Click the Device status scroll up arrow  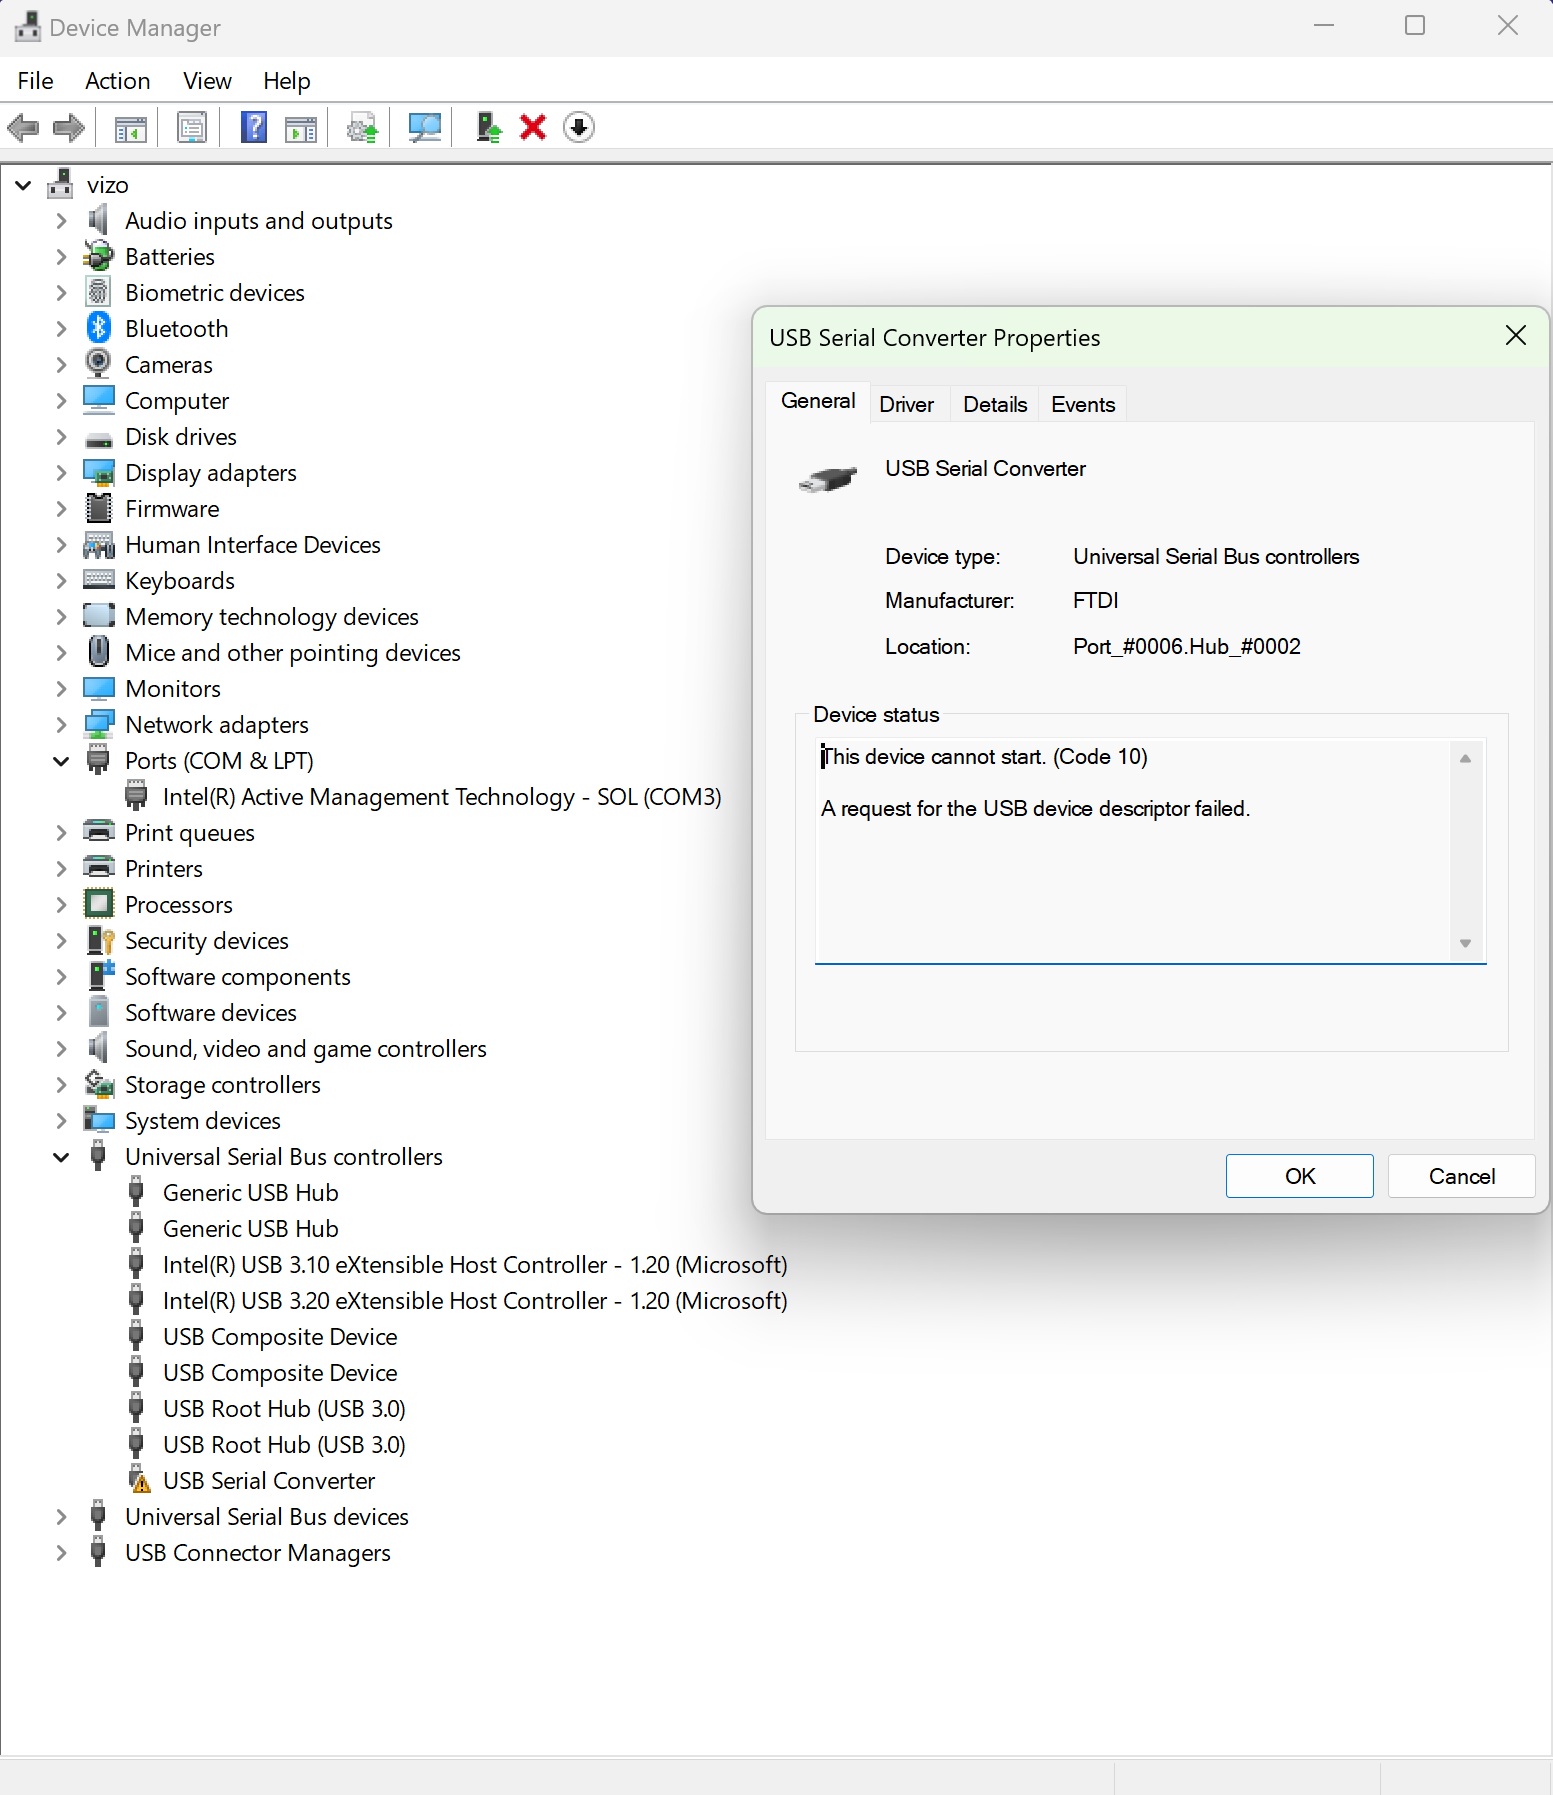point(1465,759)
